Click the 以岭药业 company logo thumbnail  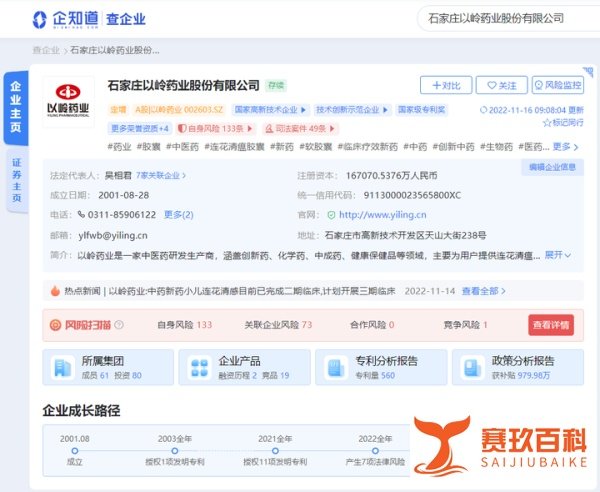(68, 101)
